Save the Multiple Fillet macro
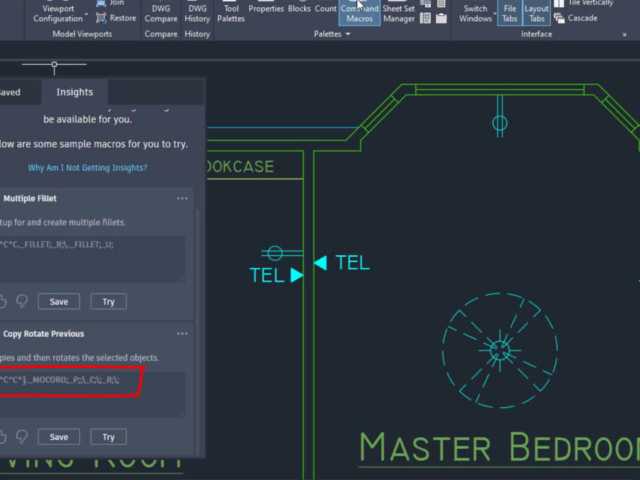The height and width of the screenshot is (480, 640). pyautogui.click(x=59, y=301)
